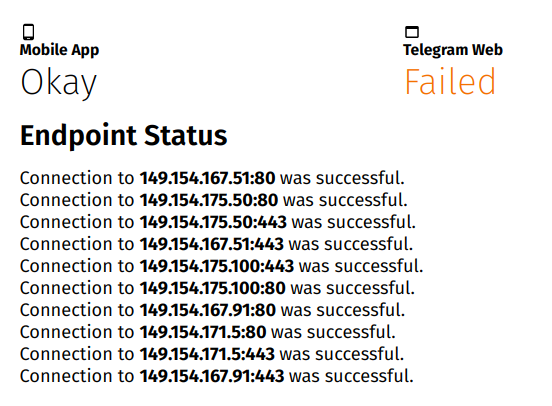Click the mobile phone icon

click(x=29, y=32)
